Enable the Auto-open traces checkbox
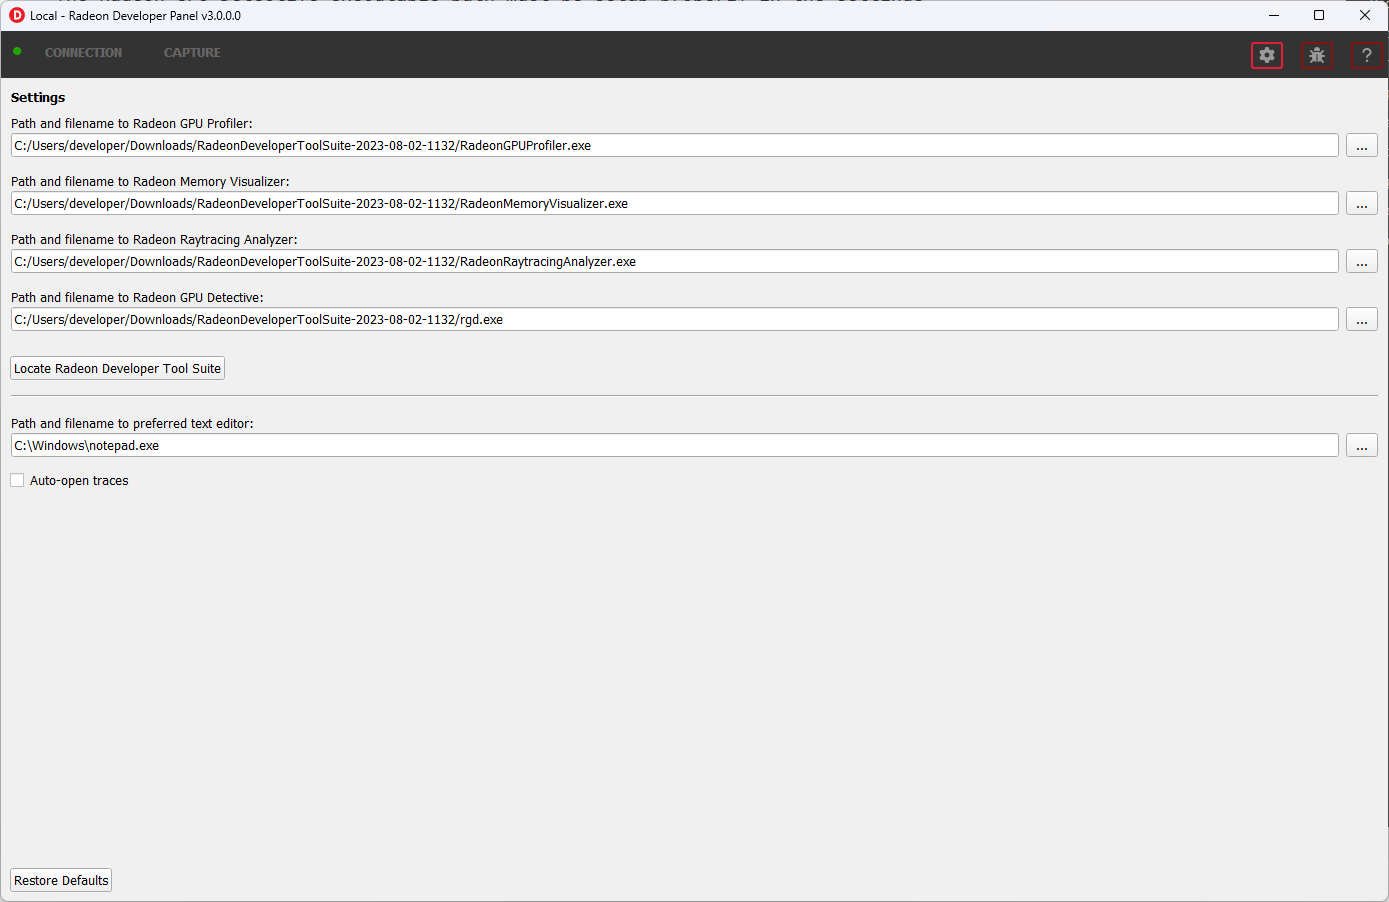1389x902 pixels. point(17,481)
